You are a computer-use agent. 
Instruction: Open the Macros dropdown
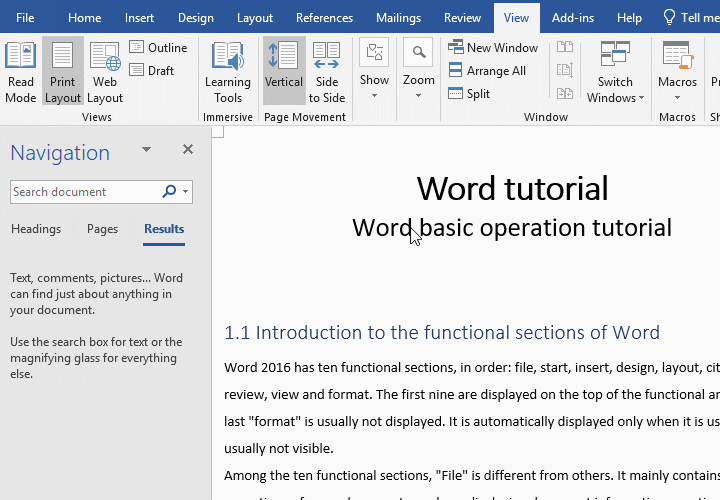[x=677, y=71]
